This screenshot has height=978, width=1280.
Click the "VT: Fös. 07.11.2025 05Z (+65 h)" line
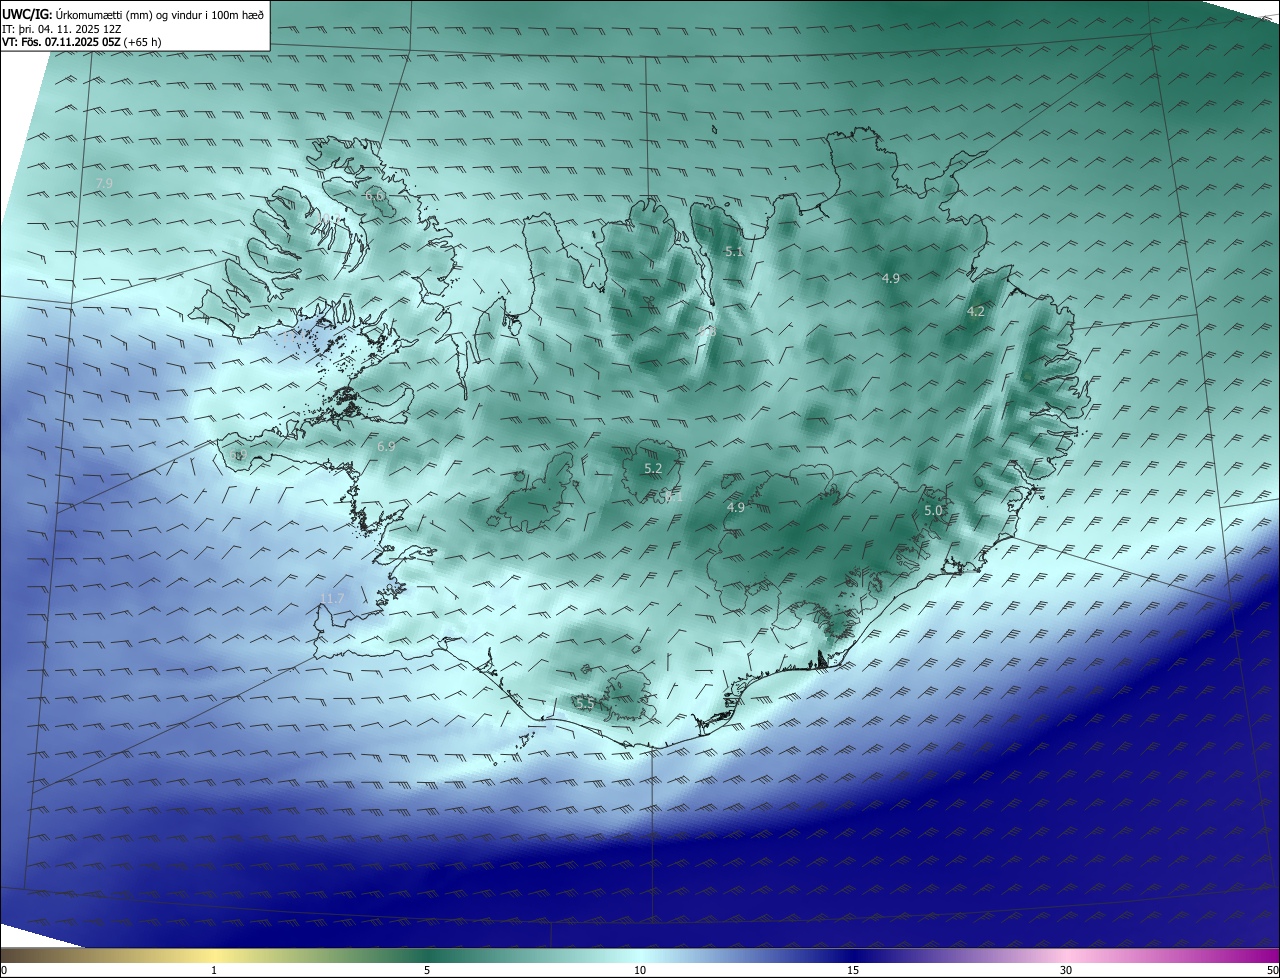coord(82,42)
